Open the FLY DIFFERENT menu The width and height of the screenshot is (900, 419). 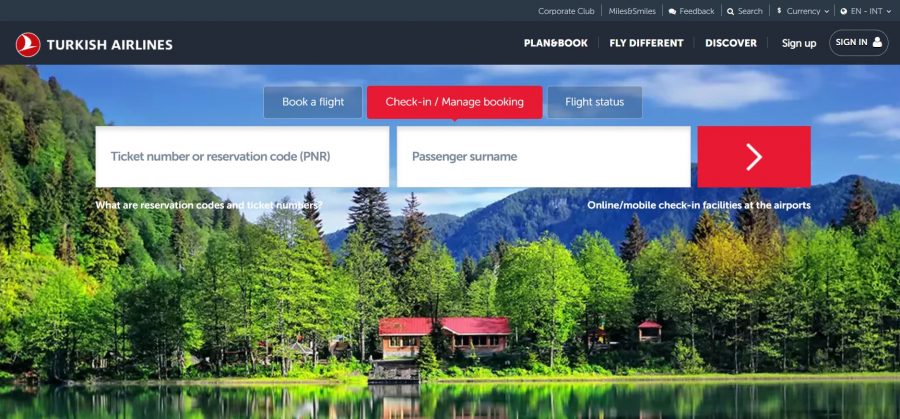click(646, 43)
